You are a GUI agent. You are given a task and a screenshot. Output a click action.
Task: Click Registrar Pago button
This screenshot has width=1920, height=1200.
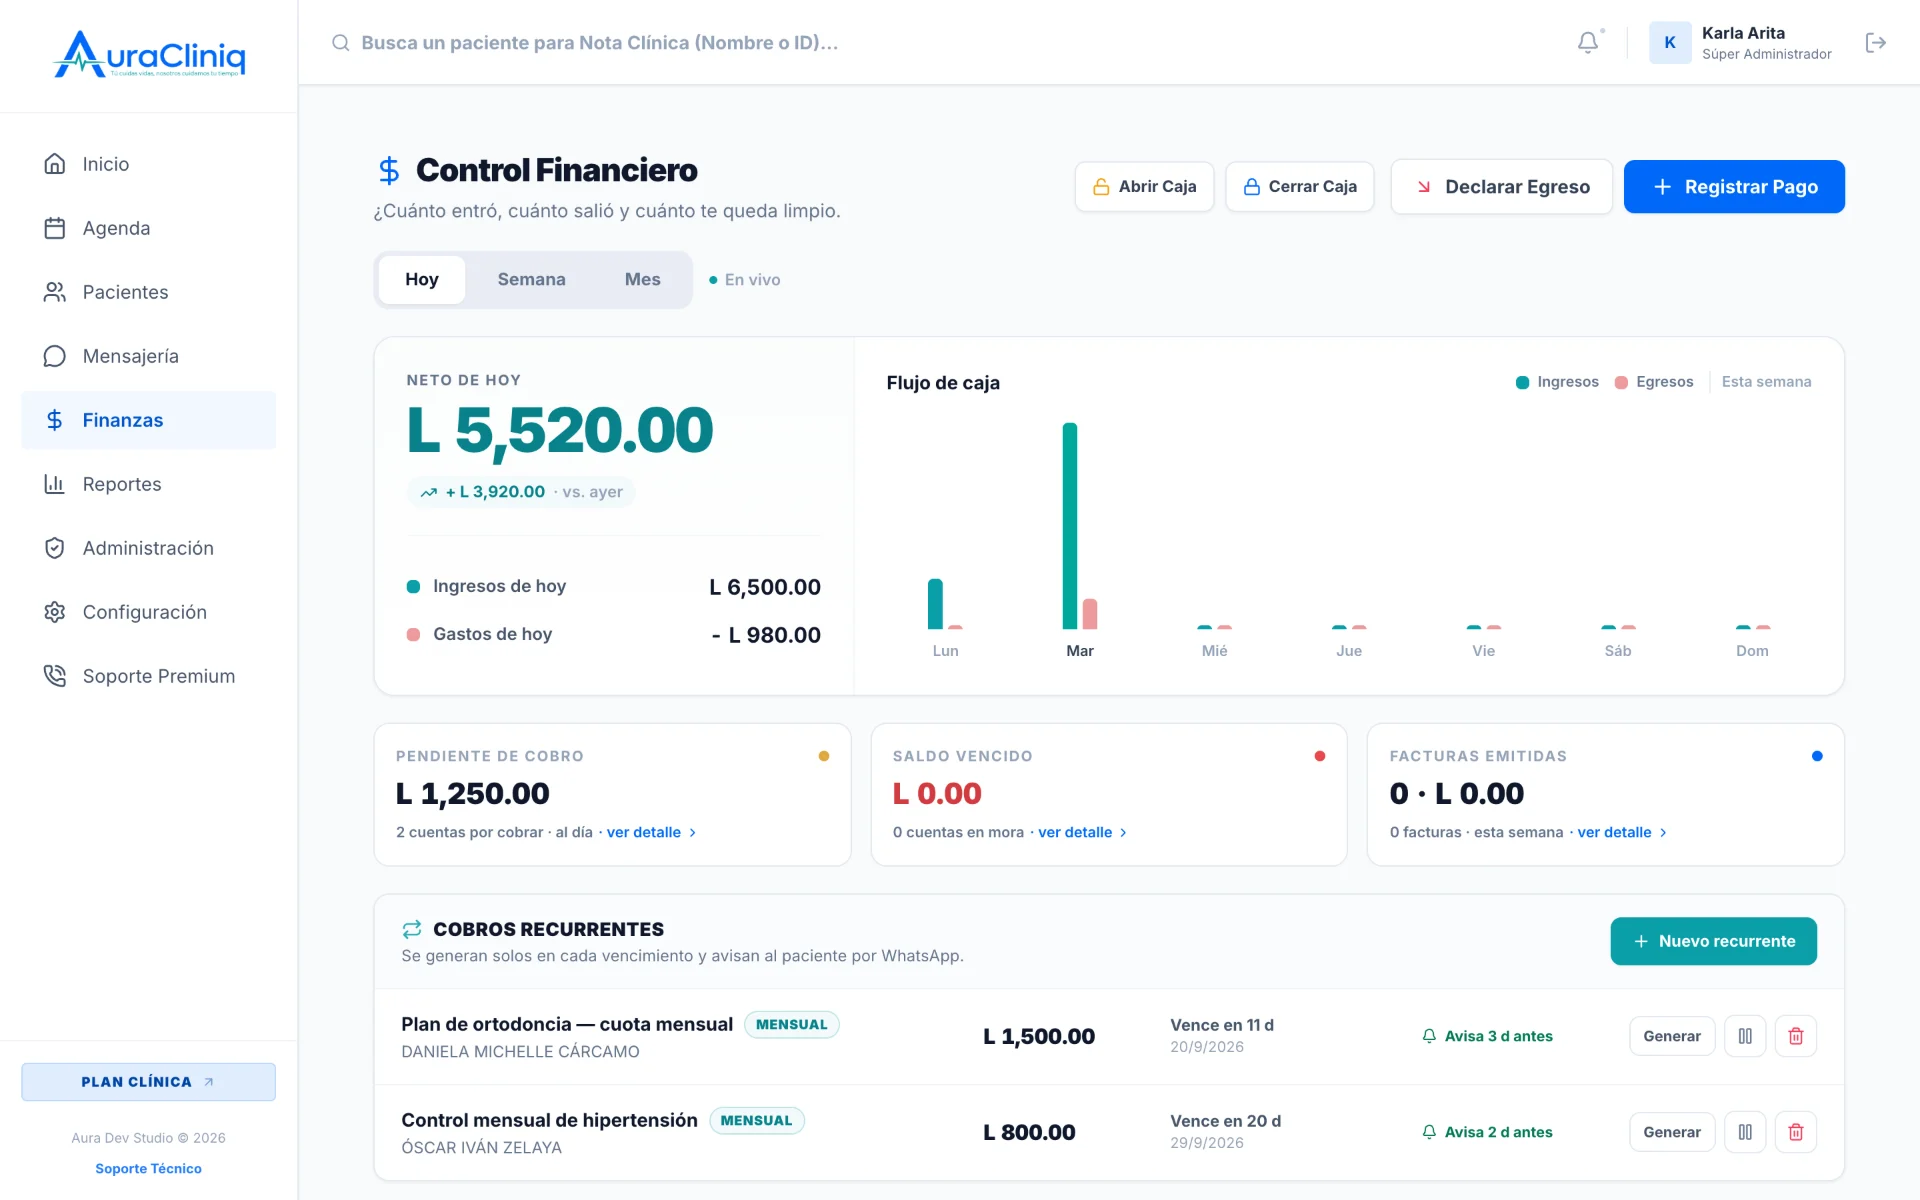click(x=1734, y=187)
